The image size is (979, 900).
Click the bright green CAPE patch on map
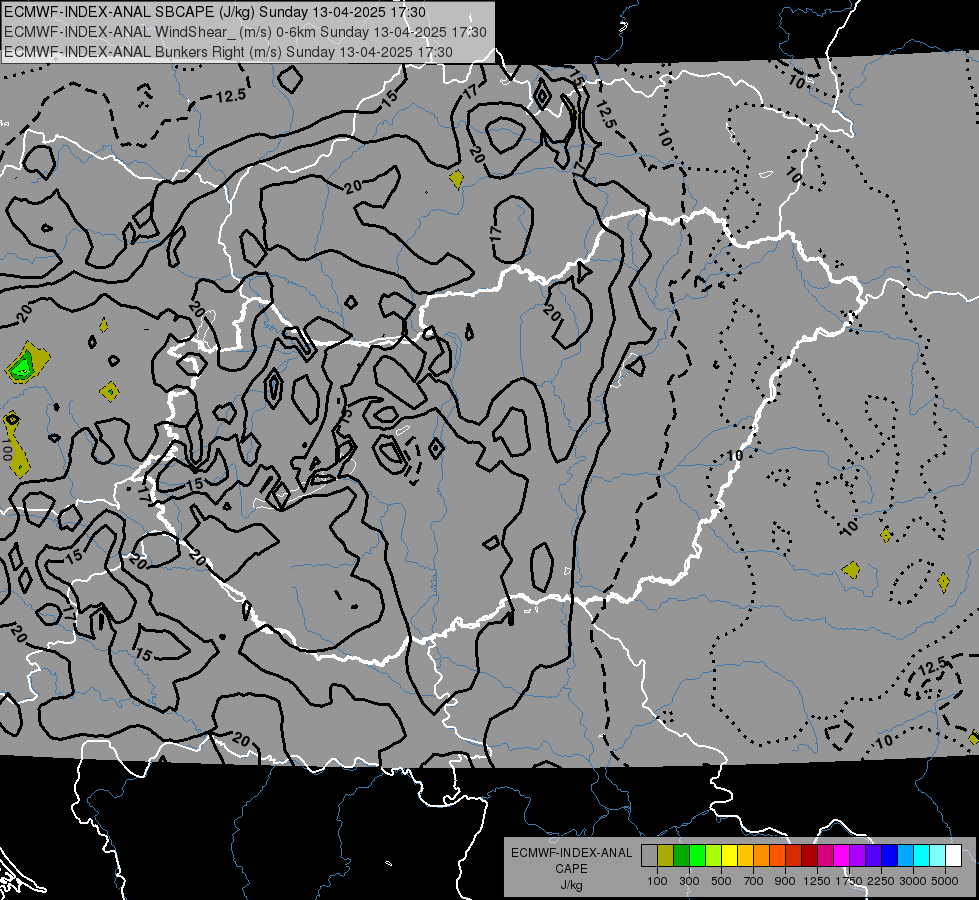(22, 365)
